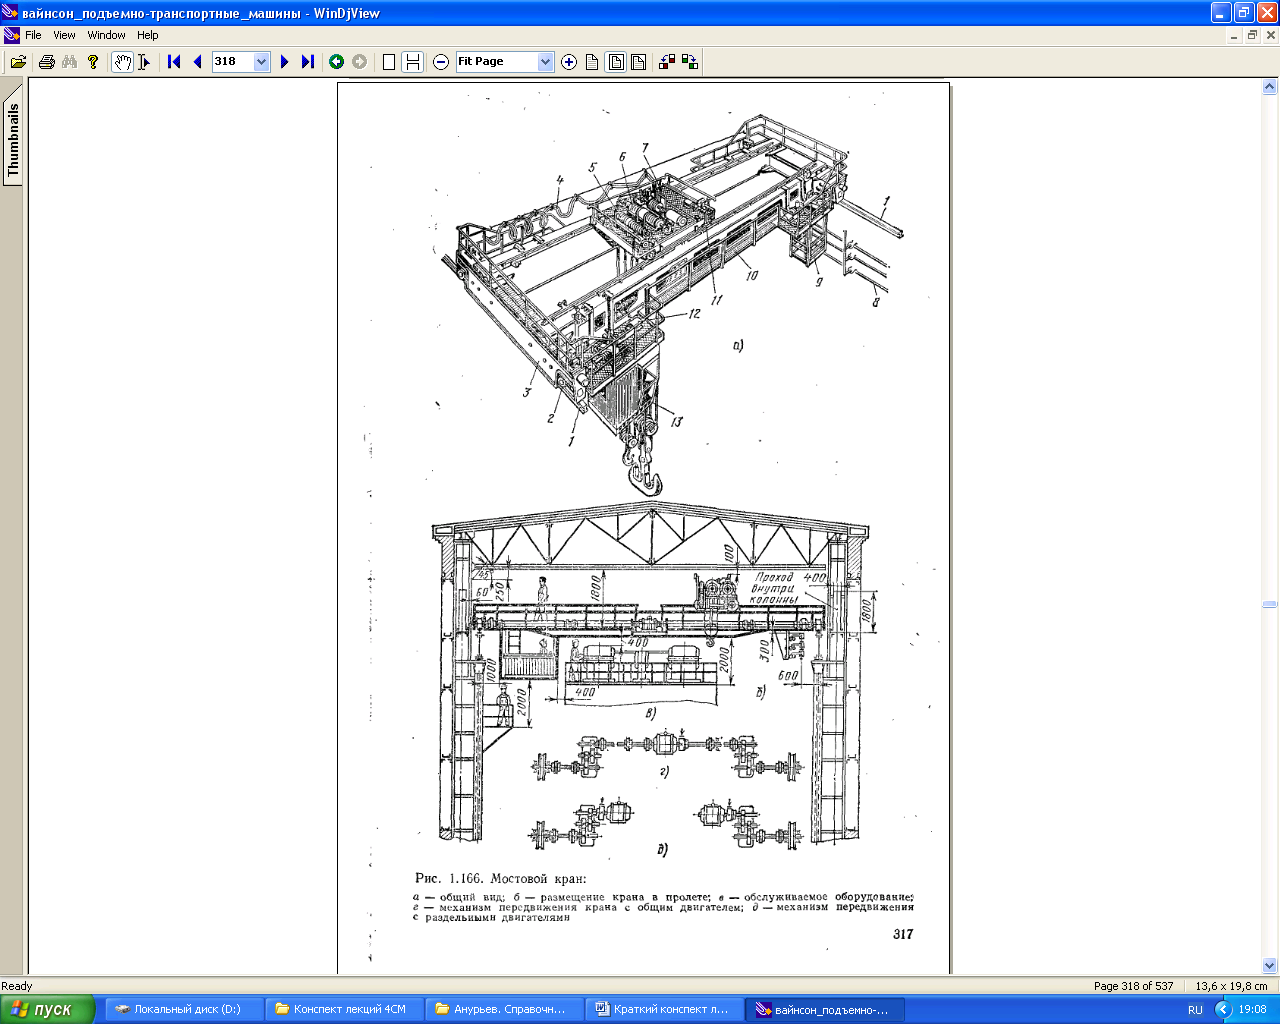
Task: Expand the Fit Page zoom dropdown
Action: [545, 62]
